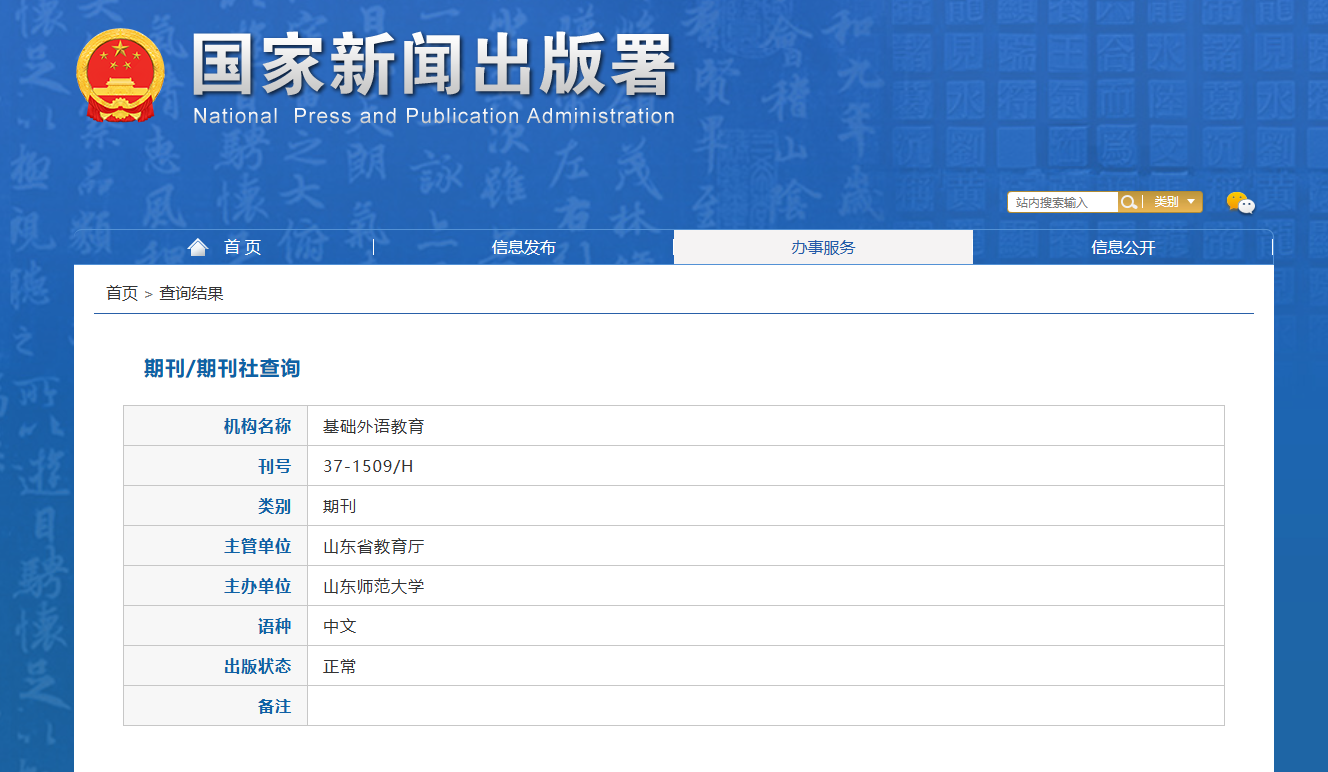The height and width of the screenshot is (772, 1328).
Task: Click the 山东省教育厅 supervising unit value
Action: pos(374,546)
